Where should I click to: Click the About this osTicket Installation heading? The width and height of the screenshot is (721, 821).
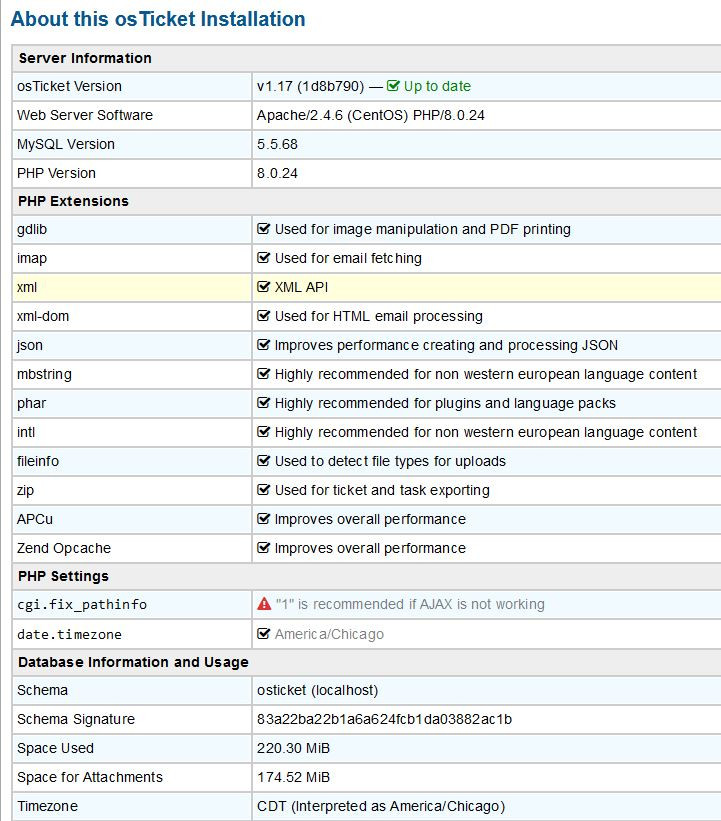[158, 19]
